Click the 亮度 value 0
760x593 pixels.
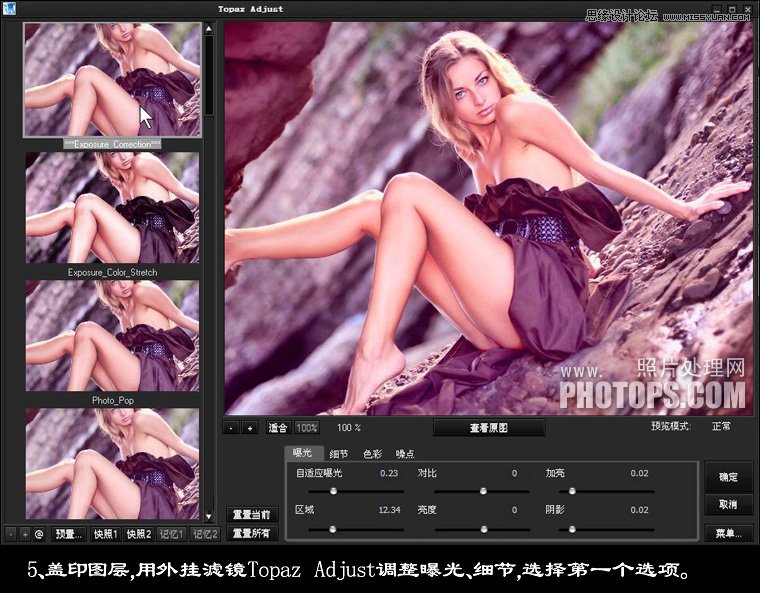tap(514, 510)
